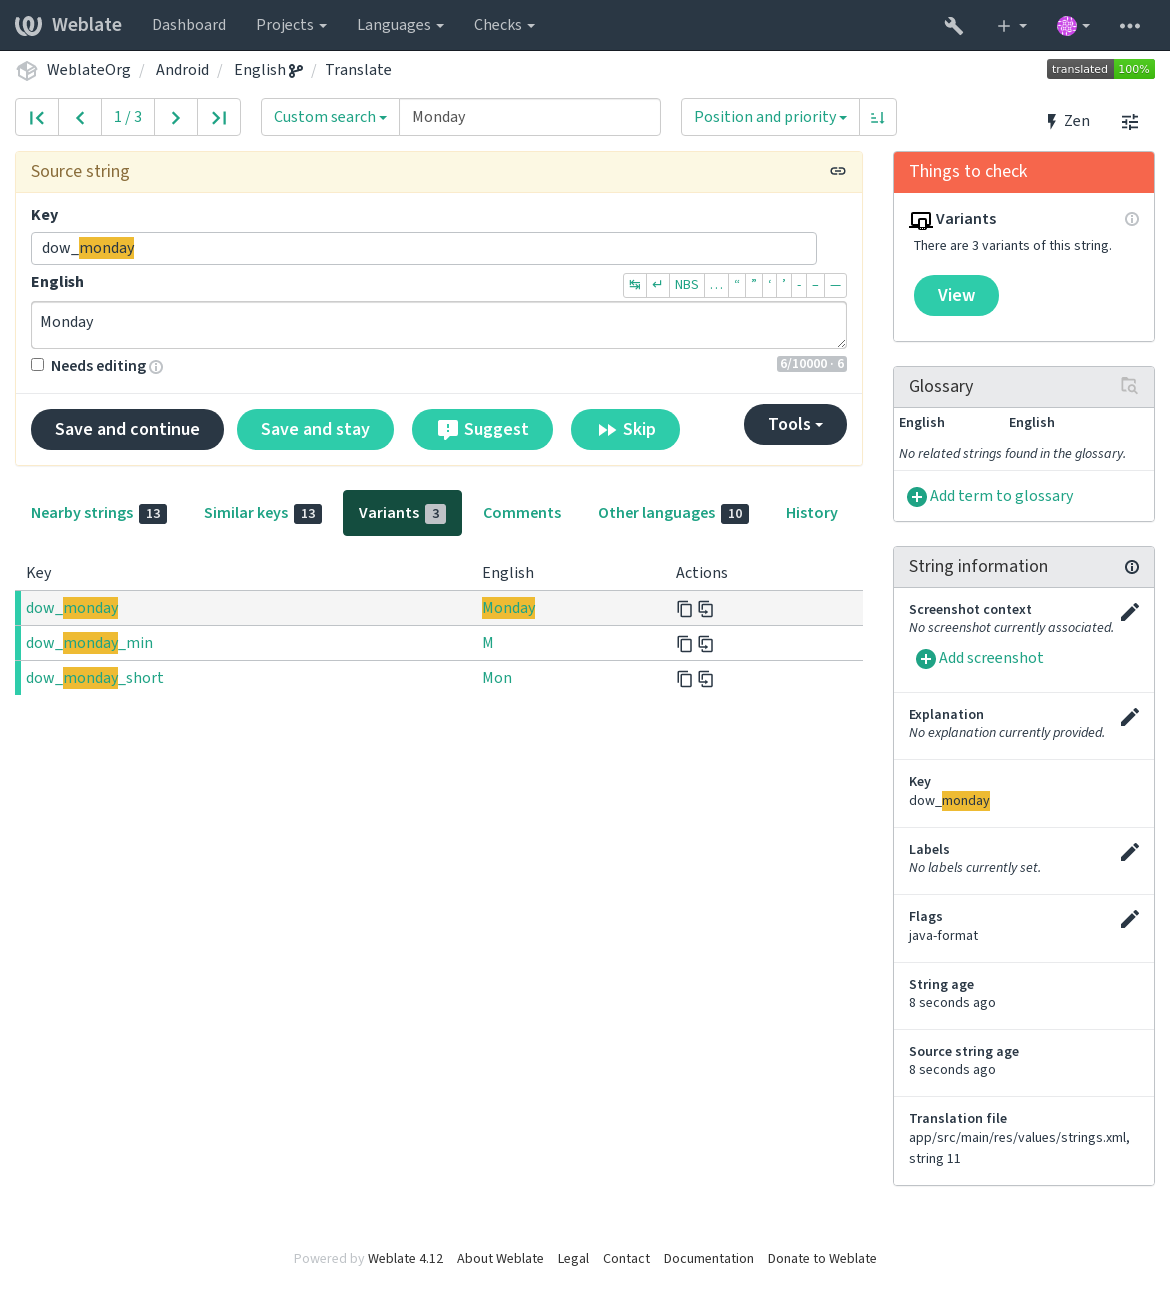
Task: Go to Dashboard
Action: pyautogui.click(x=189, y=25)
